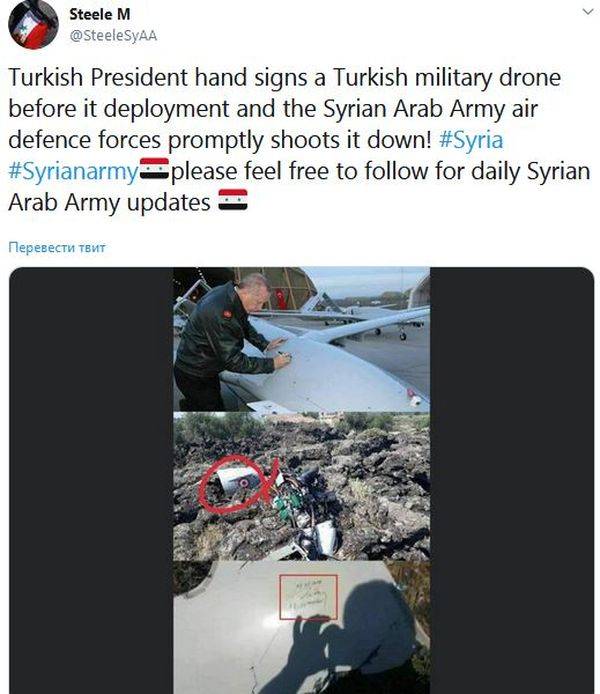Click Syrian flag emoji after 'updates'
The height and width of the screenshot is (694, 600).
click(x=233, y=200)
